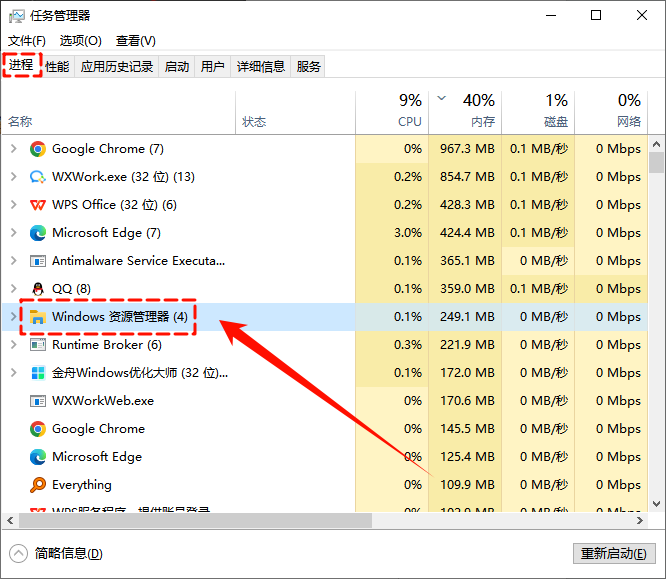
Task: Sort by the CPU column header
Action: click(x=392, y=113)
